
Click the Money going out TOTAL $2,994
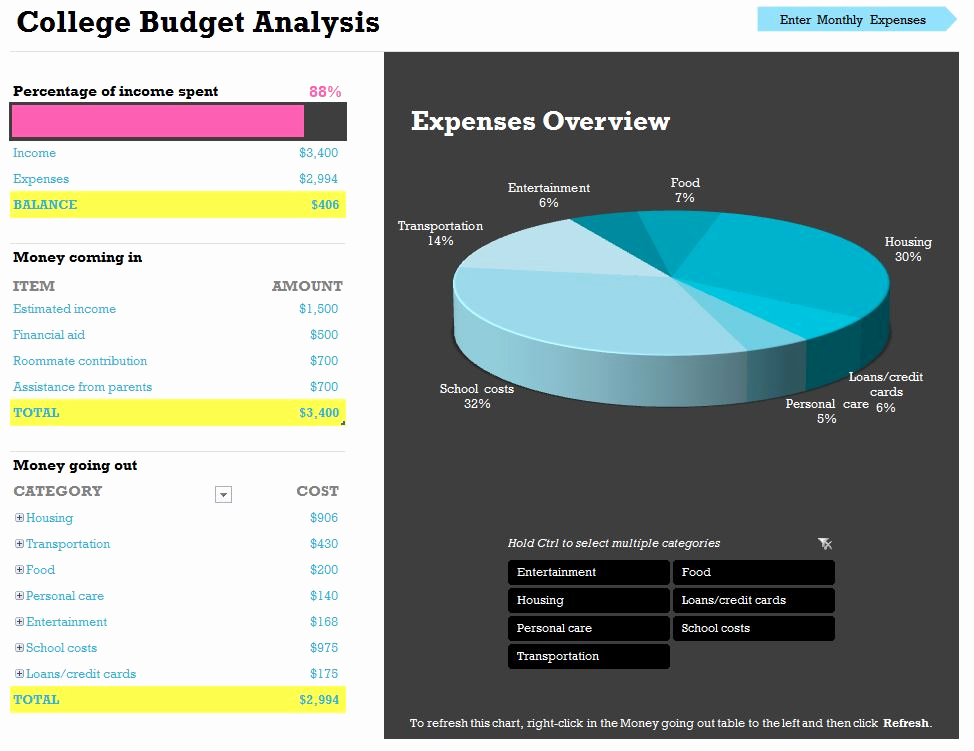(319, 699)
